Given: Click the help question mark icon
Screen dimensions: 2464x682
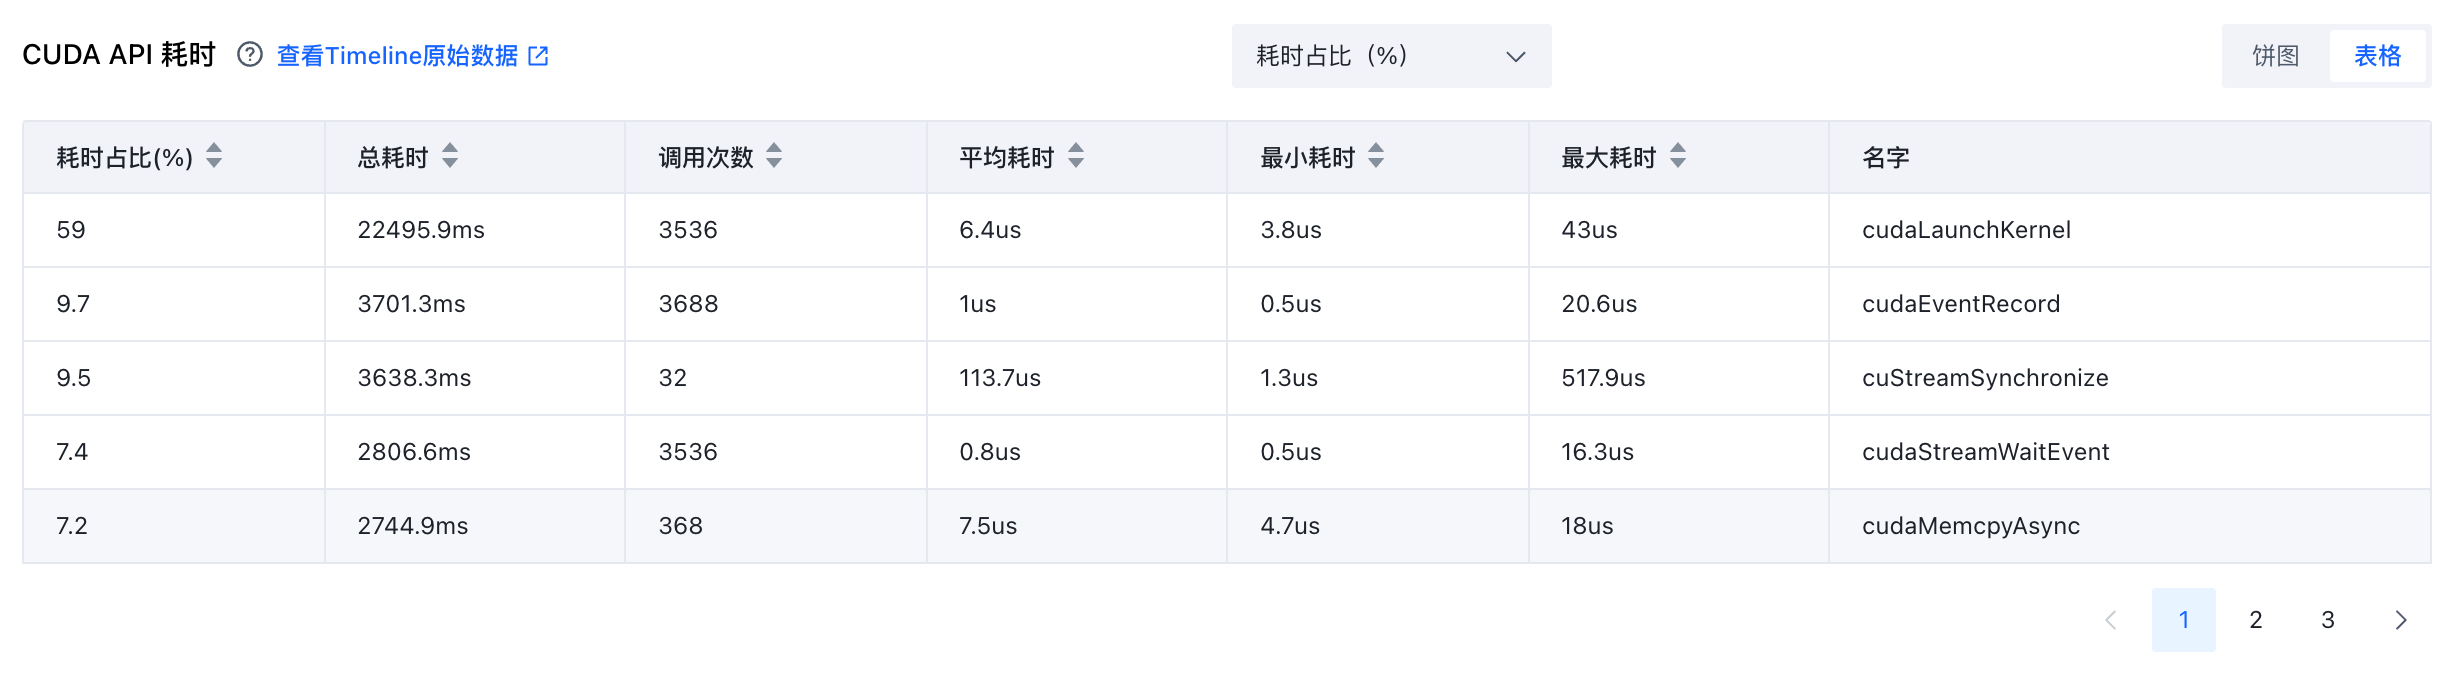Looking at the screenshot, I should (250, 55).
